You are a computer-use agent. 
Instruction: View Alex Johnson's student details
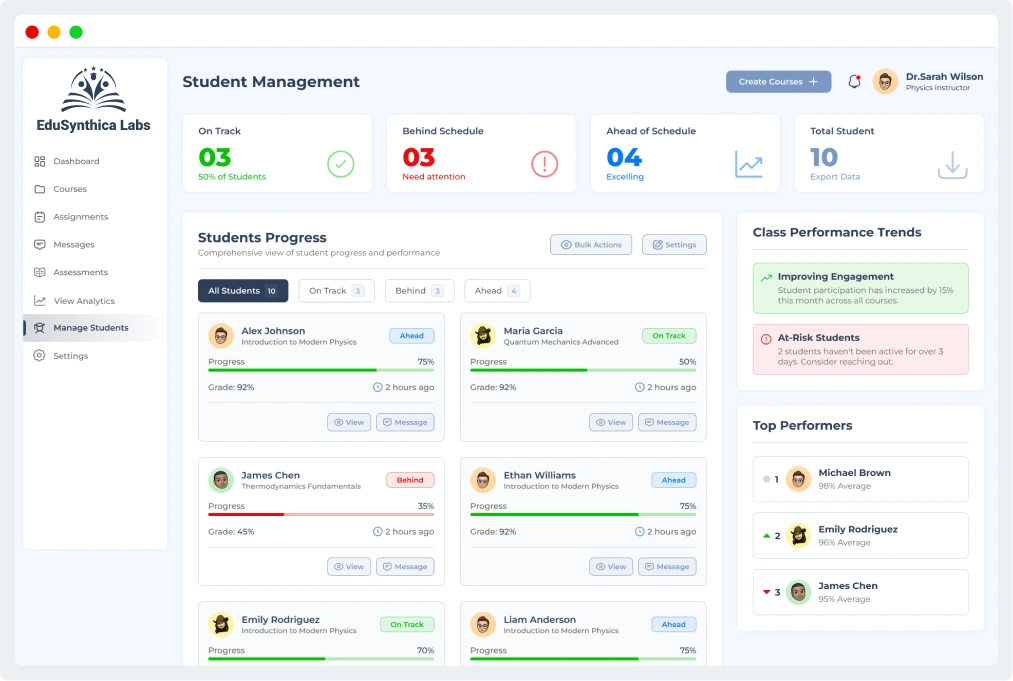[x=349, y=422]
